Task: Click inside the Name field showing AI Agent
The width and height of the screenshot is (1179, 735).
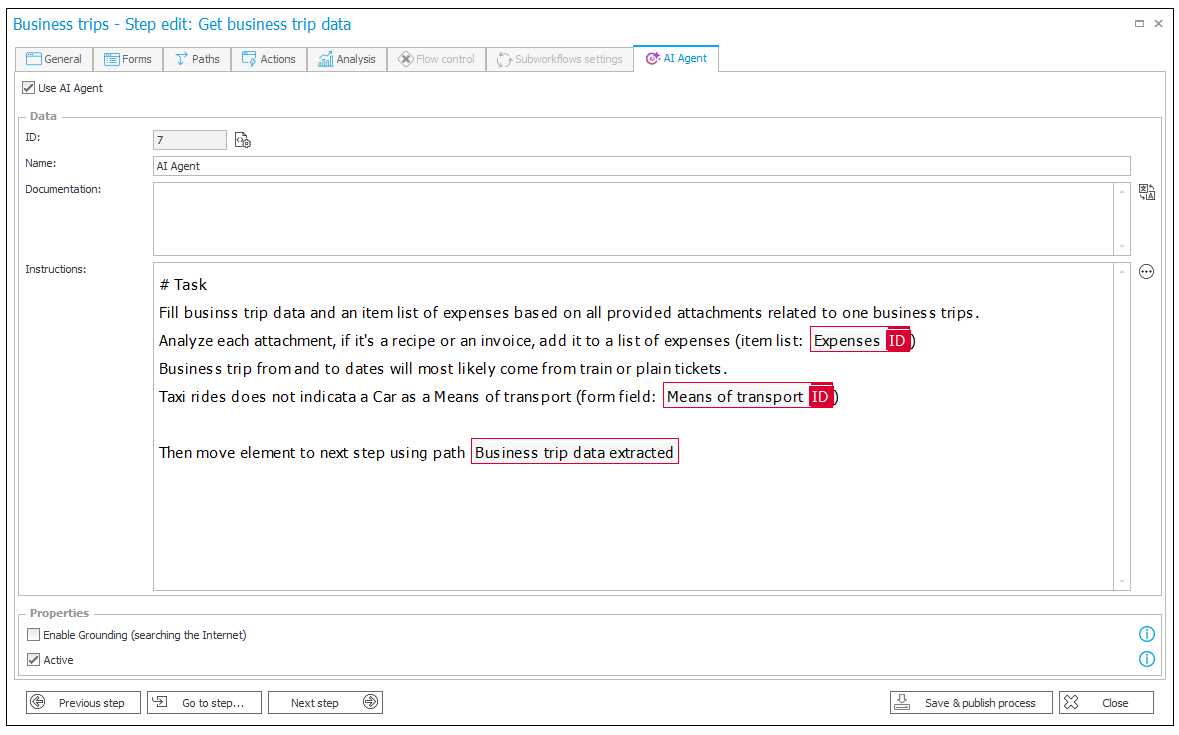Action: coord(400,166)
